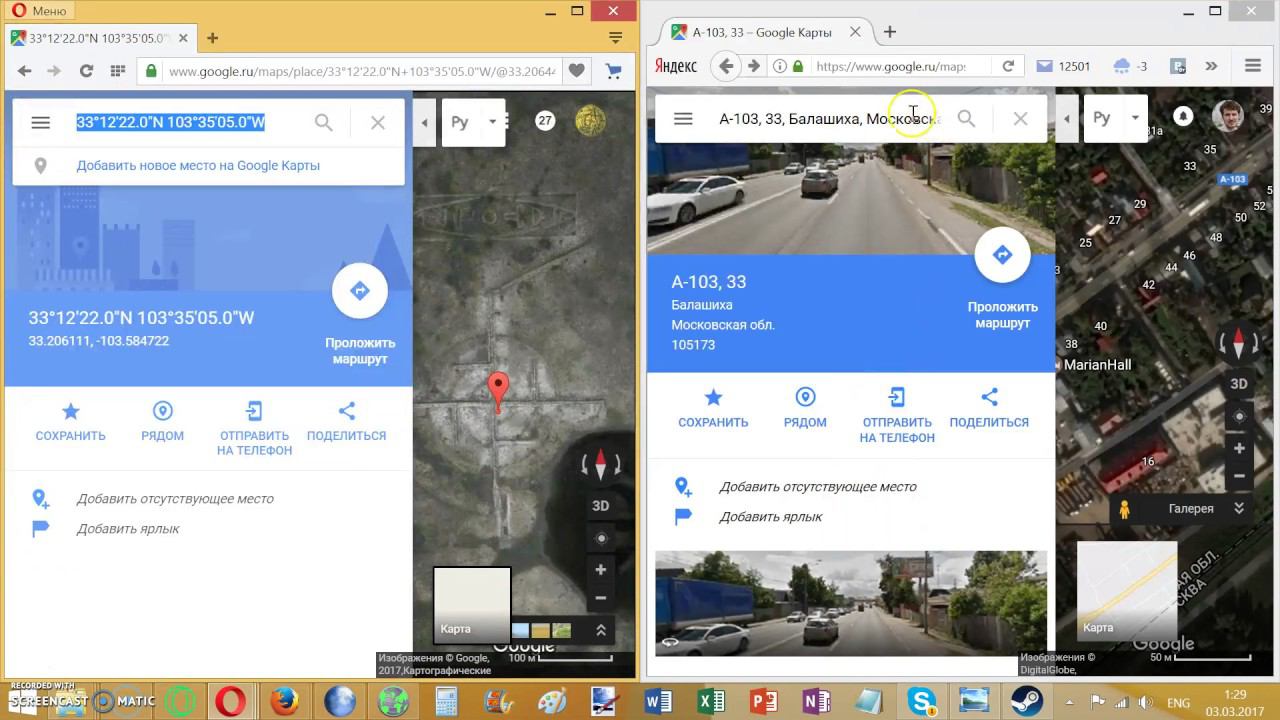
Task: Clear the A-103 search in Firefox Maps
Action: [1020, 118]
